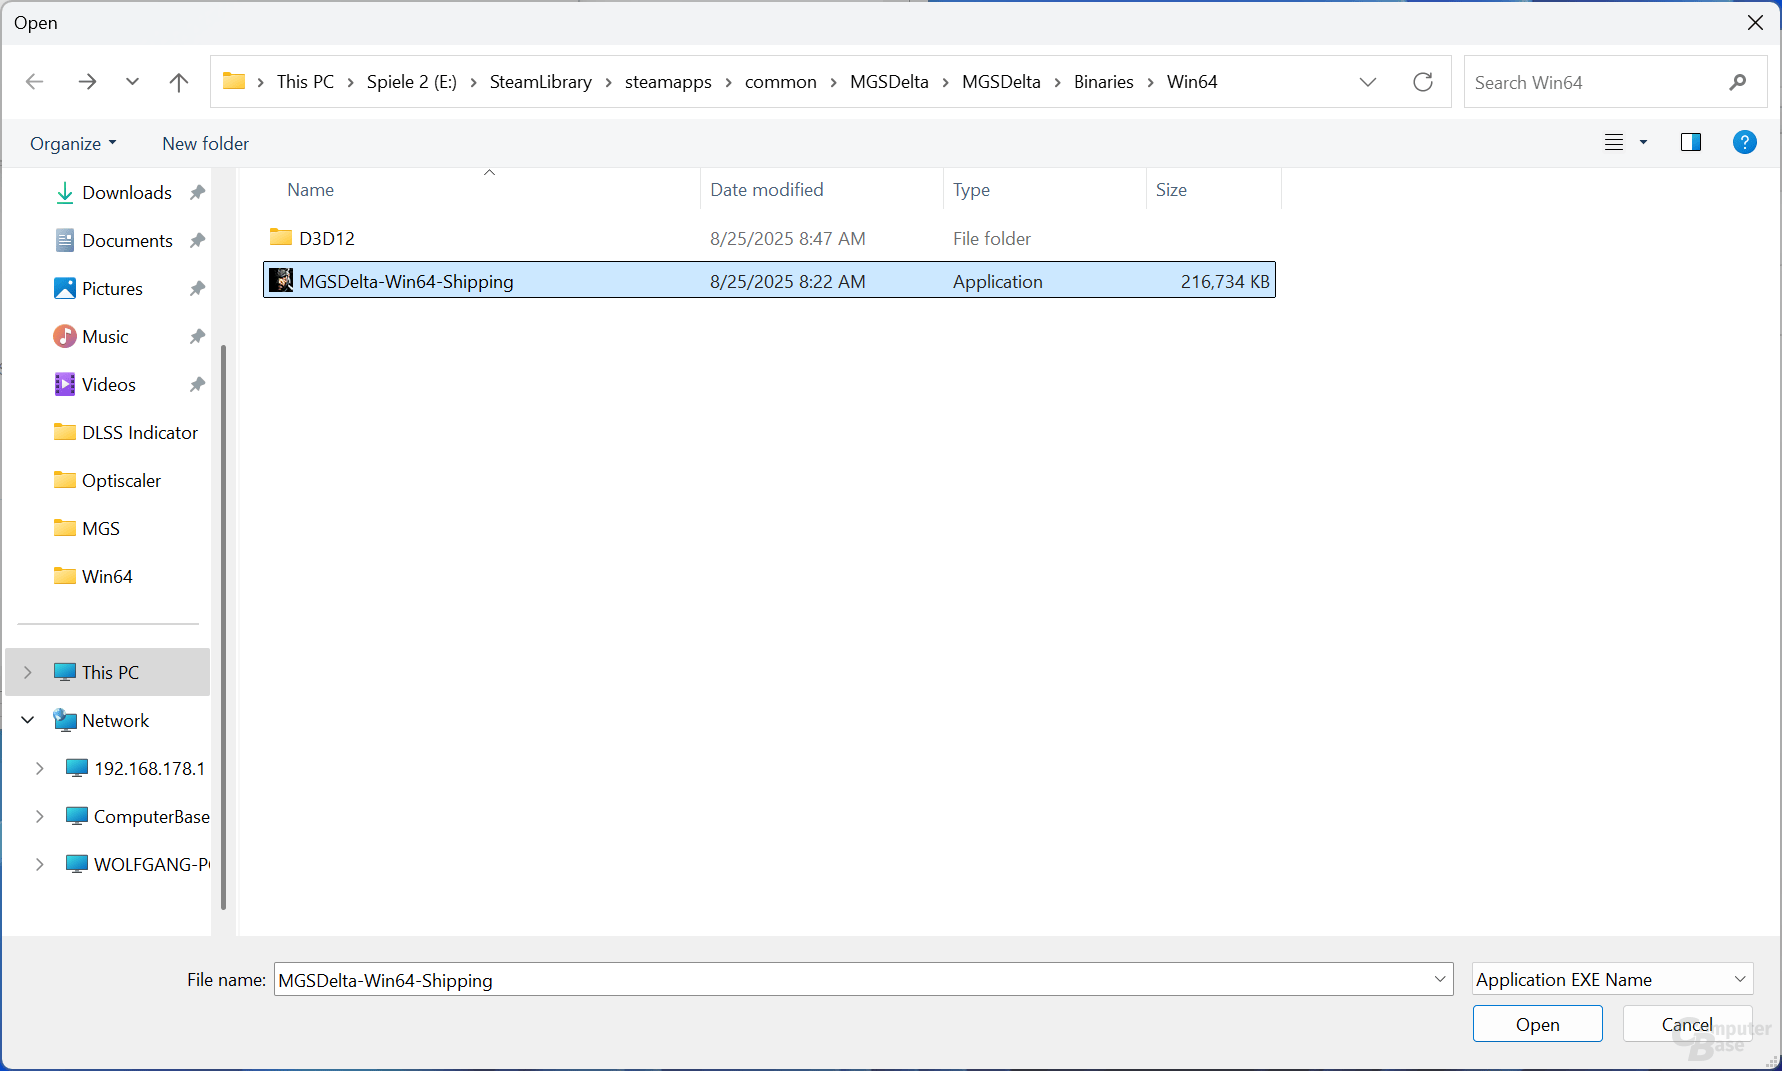Open the Organize menu
Screen dimensions: 1782x1071
72,143
